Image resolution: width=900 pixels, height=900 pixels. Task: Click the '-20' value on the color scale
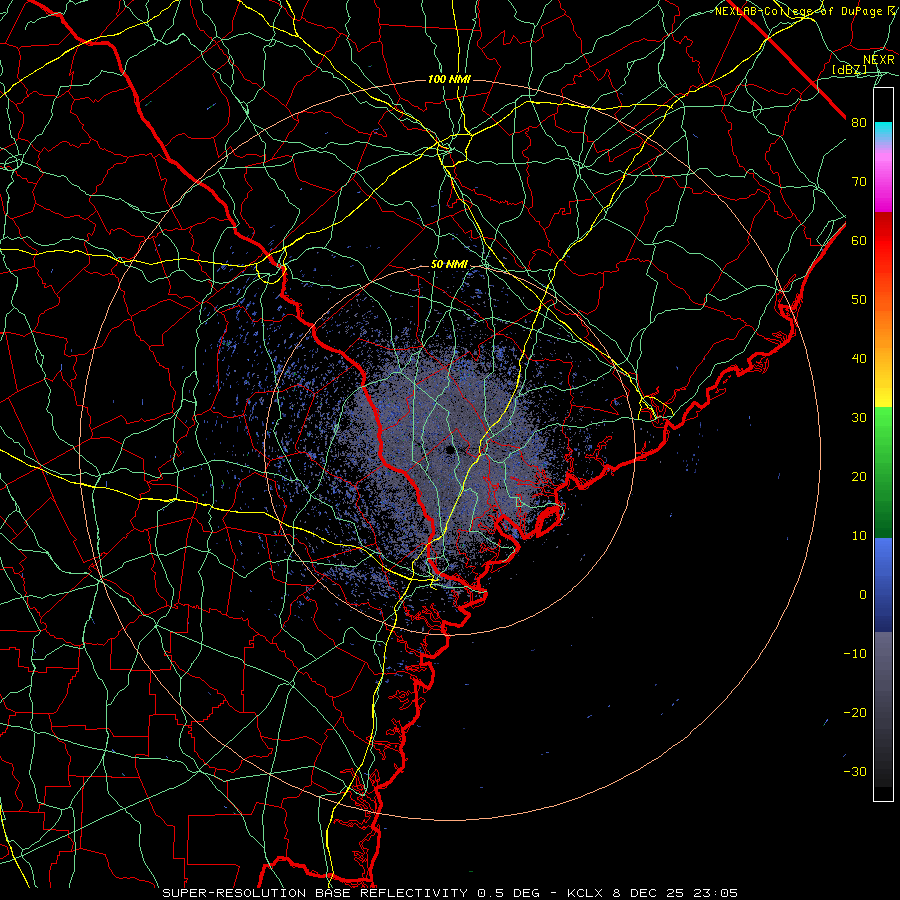point(855,713)
